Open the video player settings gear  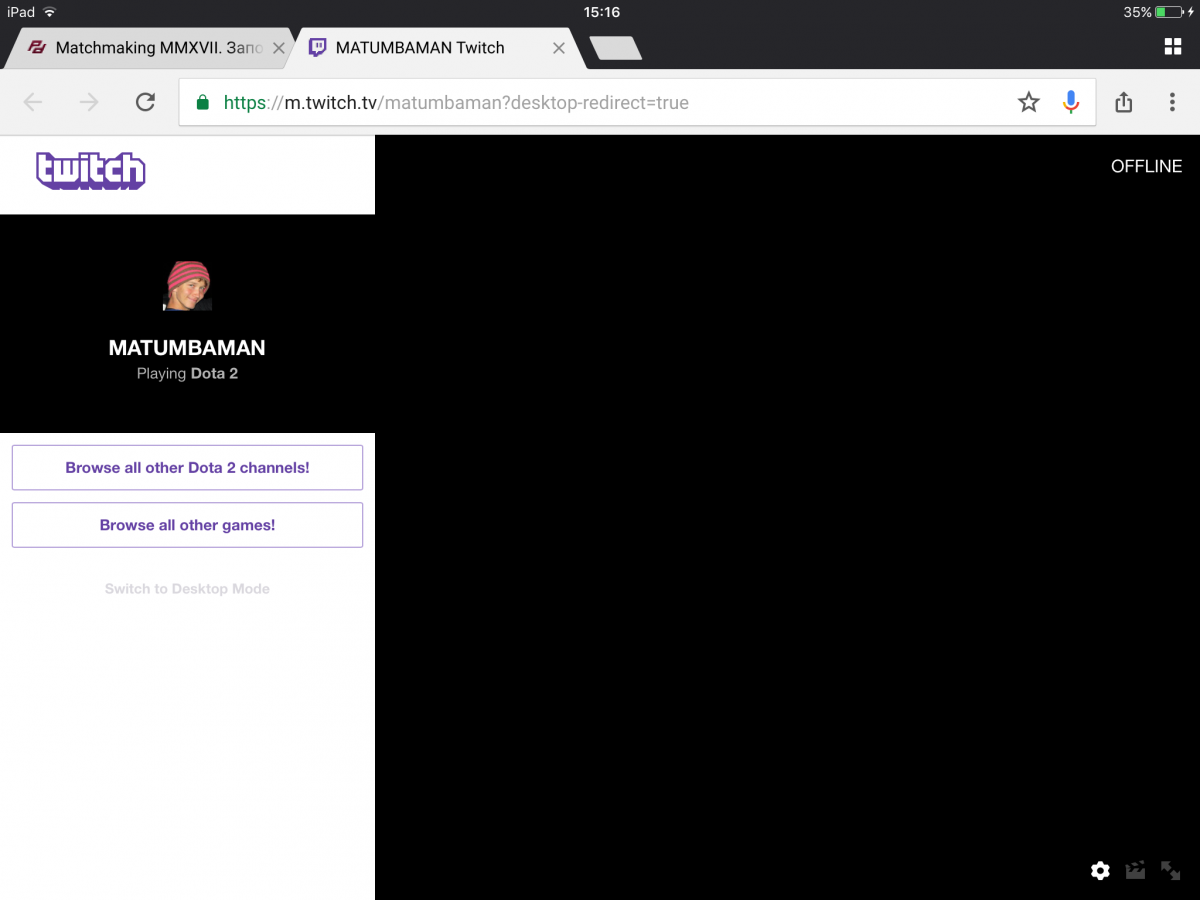click(1100, 870)
